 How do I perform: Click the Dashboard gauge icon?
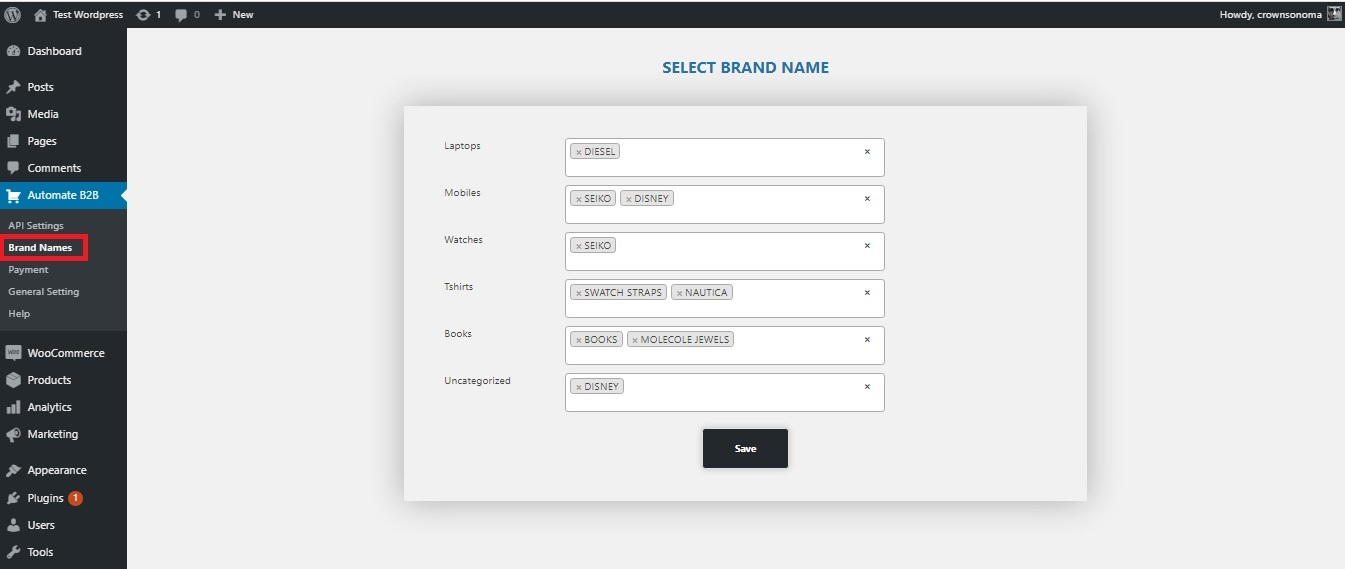[13, 51]
